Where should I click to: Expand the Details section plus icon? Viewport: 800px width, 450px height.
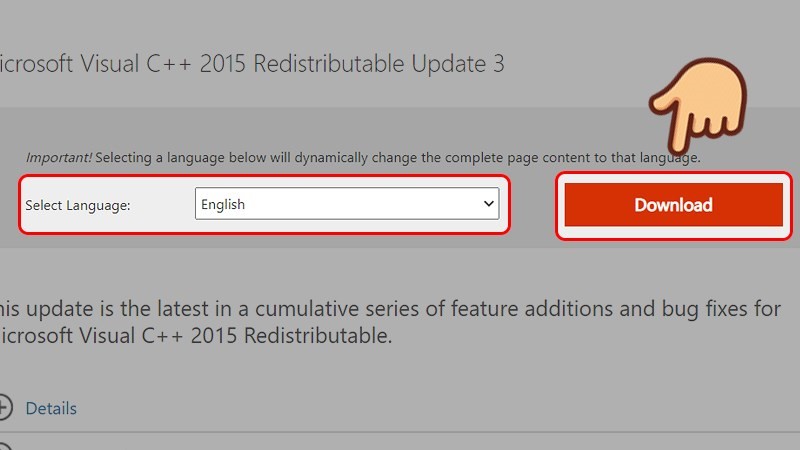click(x=4, y=408)
